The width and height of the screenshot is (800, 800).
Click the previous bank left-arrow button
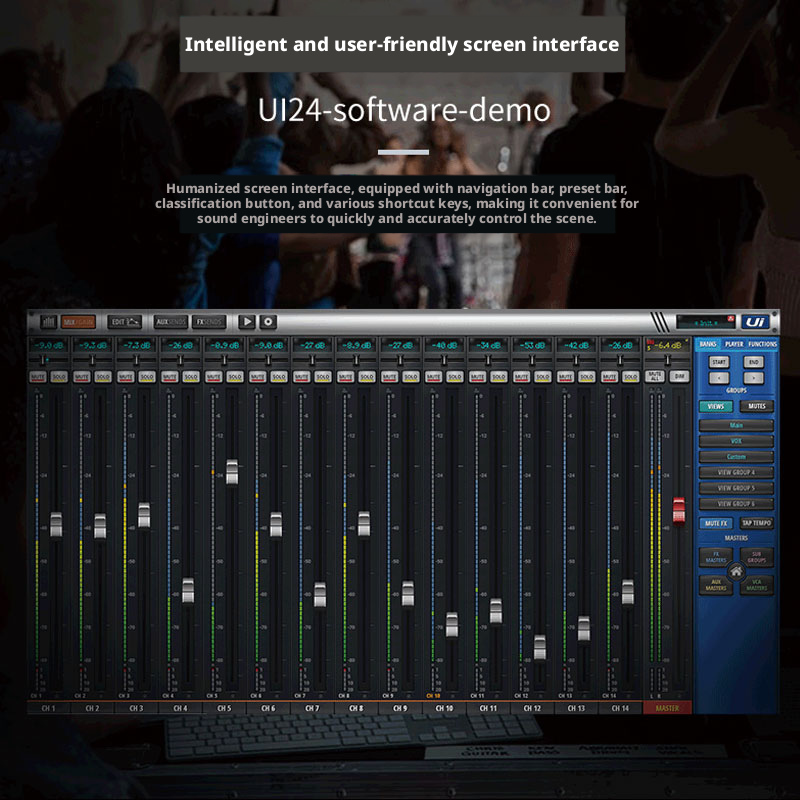[719, 378]
